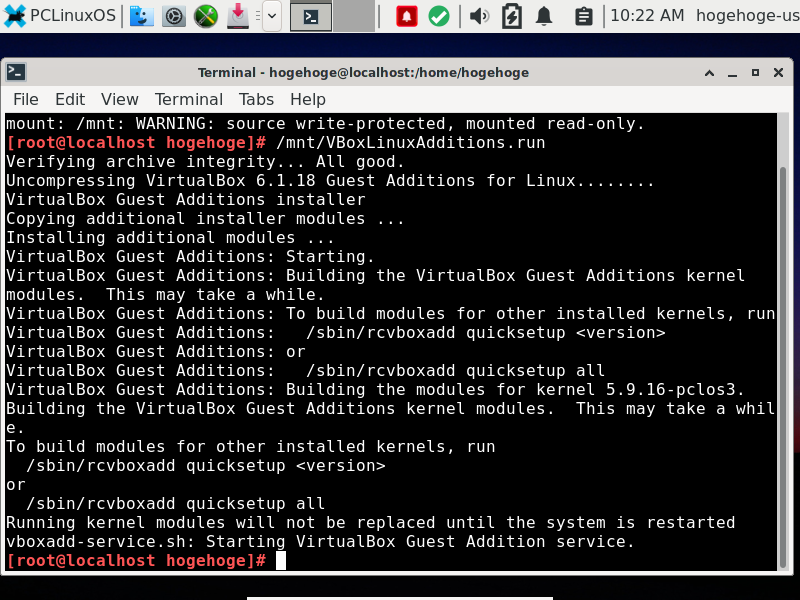Open the hogehoge user menu in the panel
This screenshot has width=800, height=600.
click(x=747, y=16)
